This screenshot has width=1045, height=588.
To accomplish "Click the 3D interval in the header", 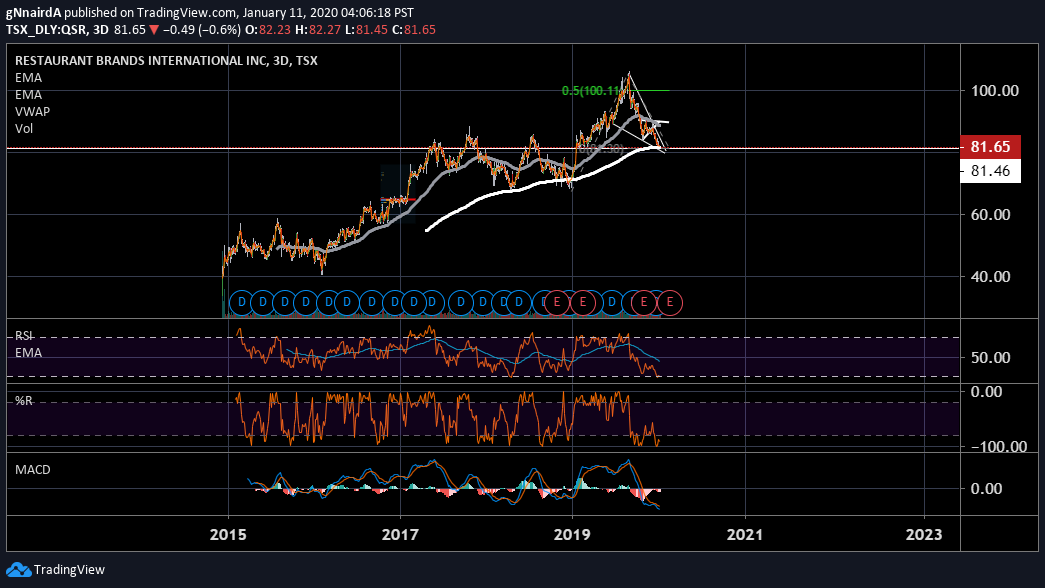I will 101,30.
